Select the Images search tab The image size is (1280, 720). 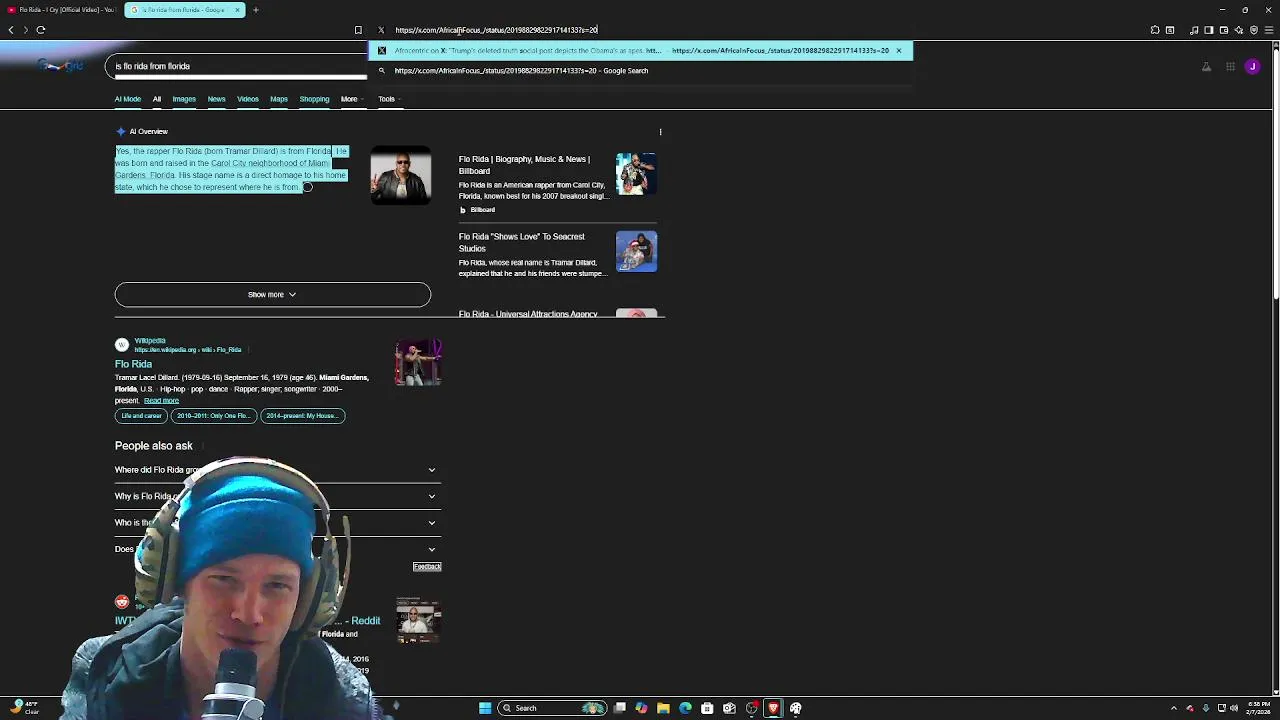point(184,99)
